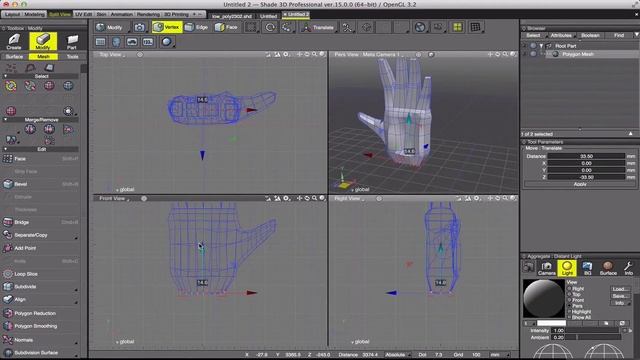The height and width of the screenshot is (360, 640).
Task: Click the head figure icon in second toolbar row
Action: tap(116, 42)
